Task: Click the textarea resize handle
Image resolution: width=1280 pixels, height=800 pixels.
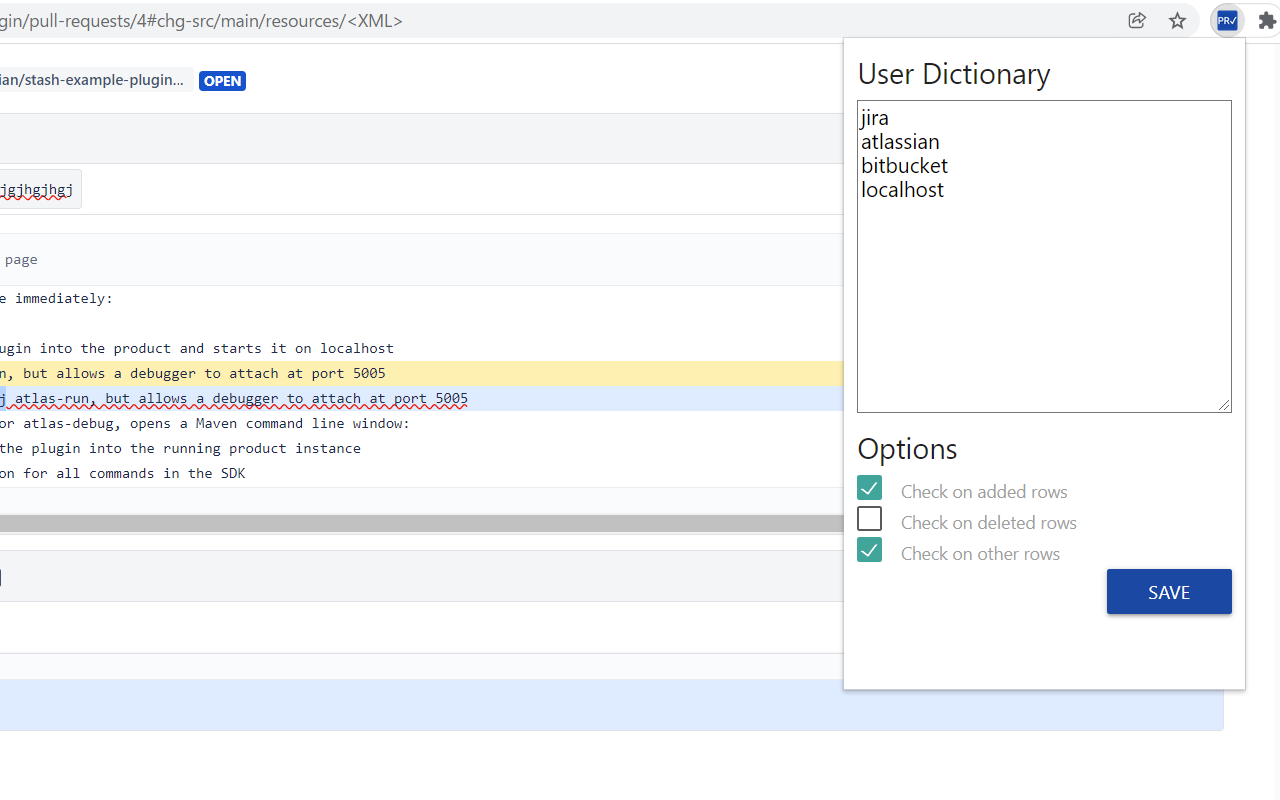Action: point(1225,405)
